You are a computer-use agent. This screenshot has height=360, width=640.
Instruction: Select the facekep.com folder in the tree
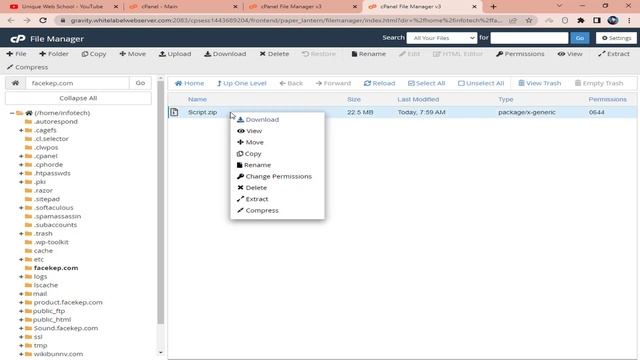click(x=56, y=268)
